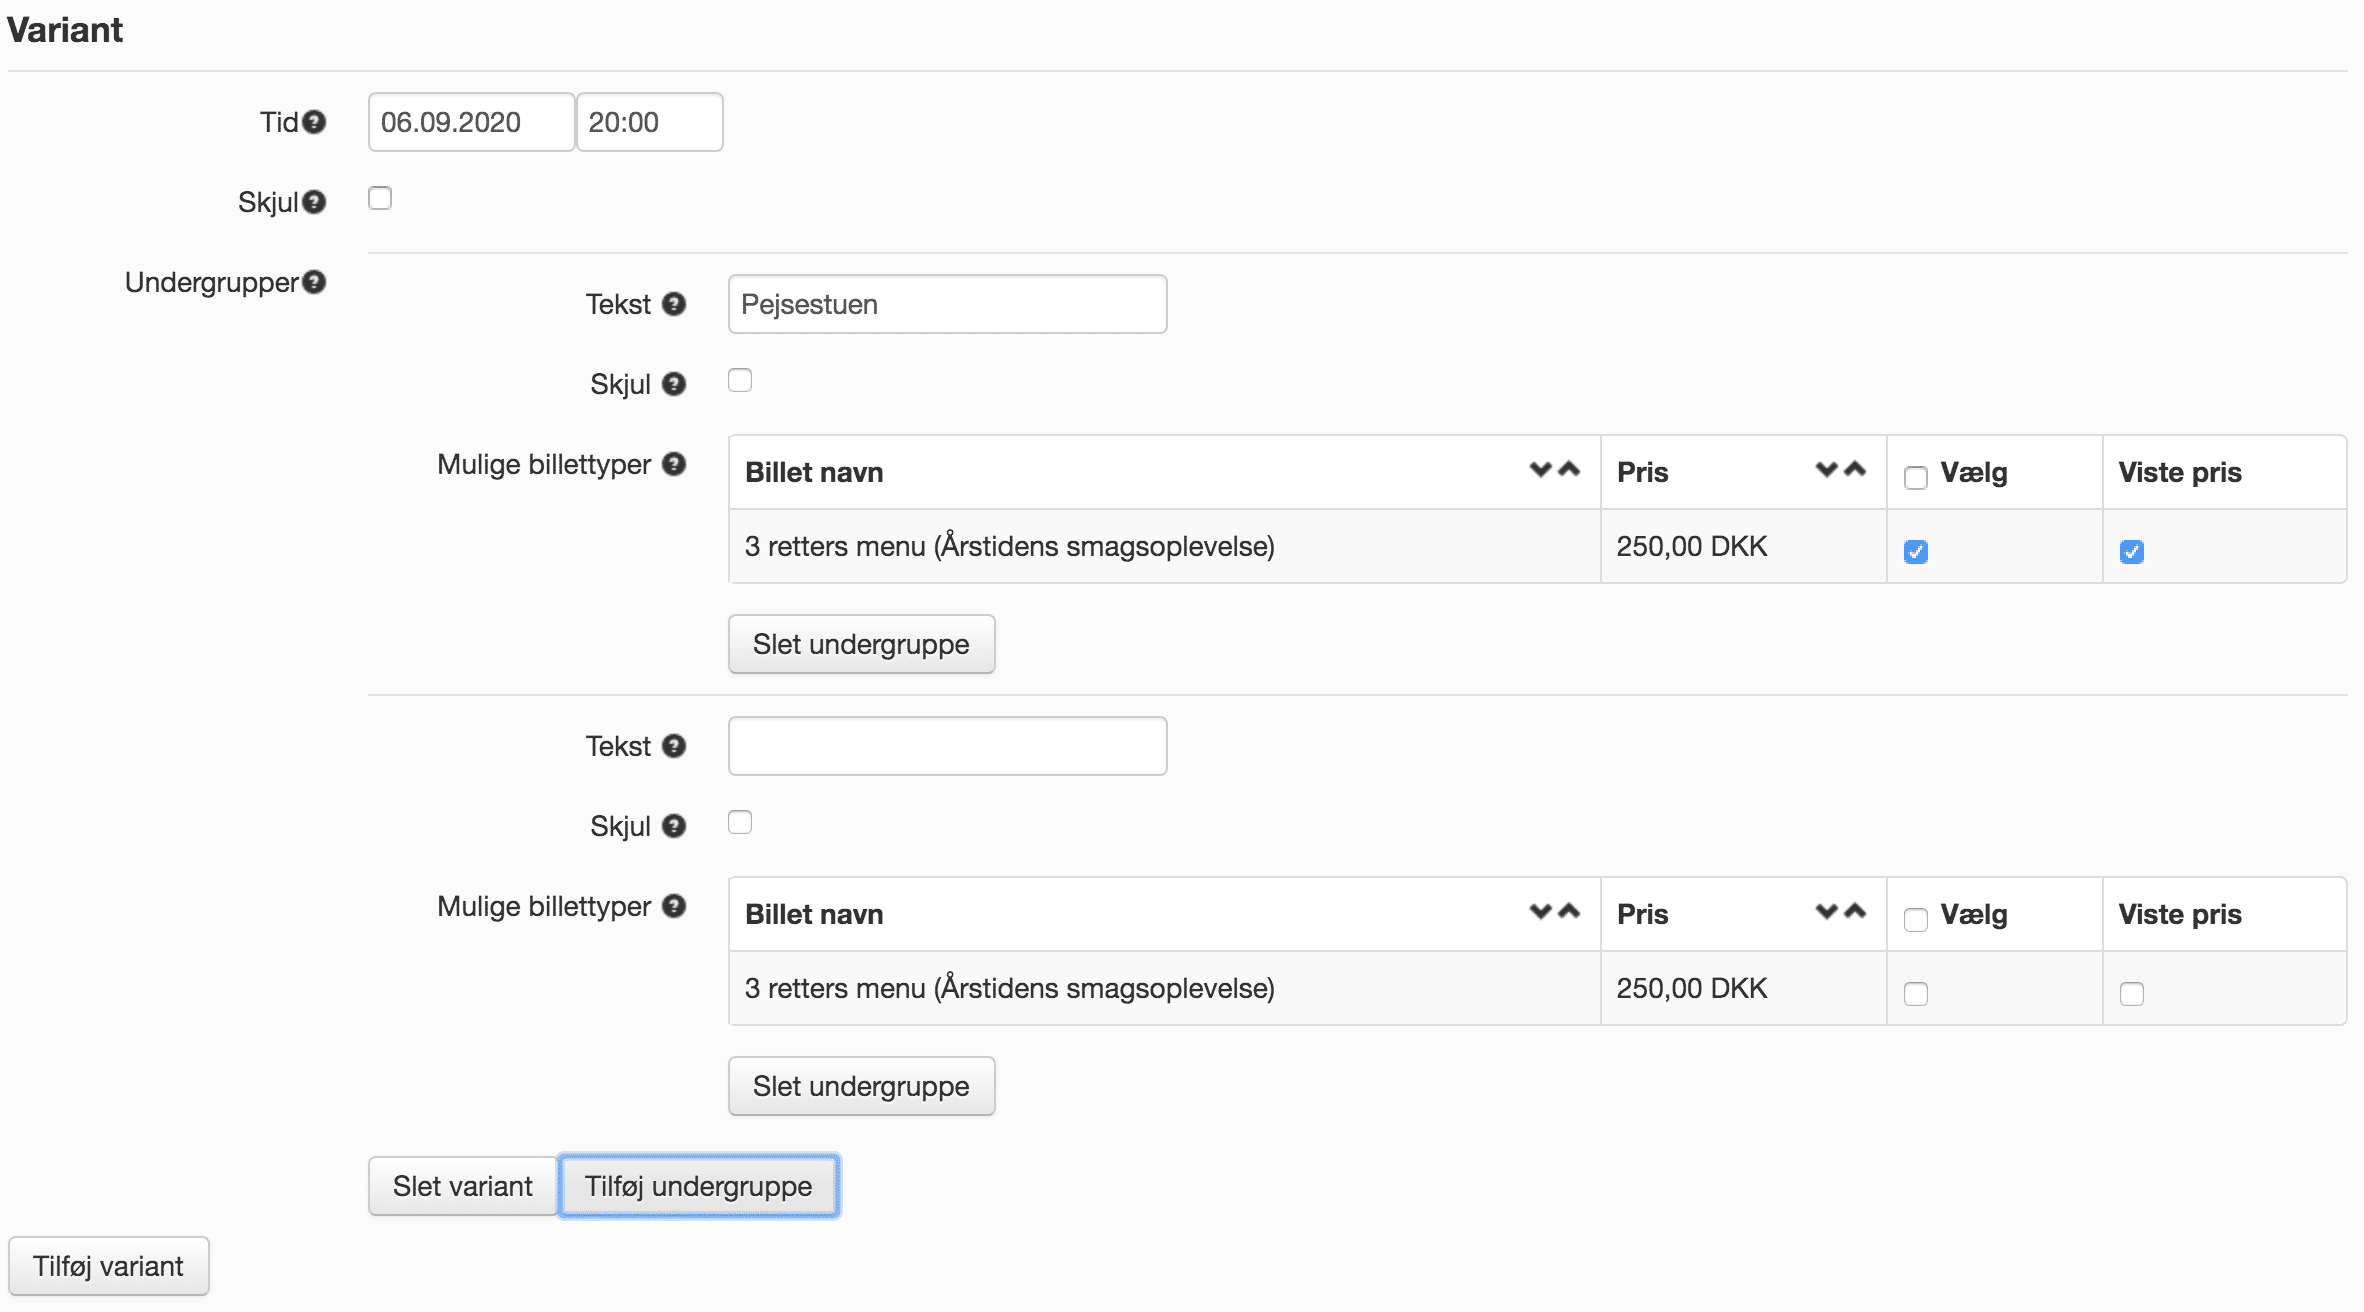Toggle Skjul checkbox for second undergruppe
This screenshot has height=1312, width=2364.
click(740, 822)
